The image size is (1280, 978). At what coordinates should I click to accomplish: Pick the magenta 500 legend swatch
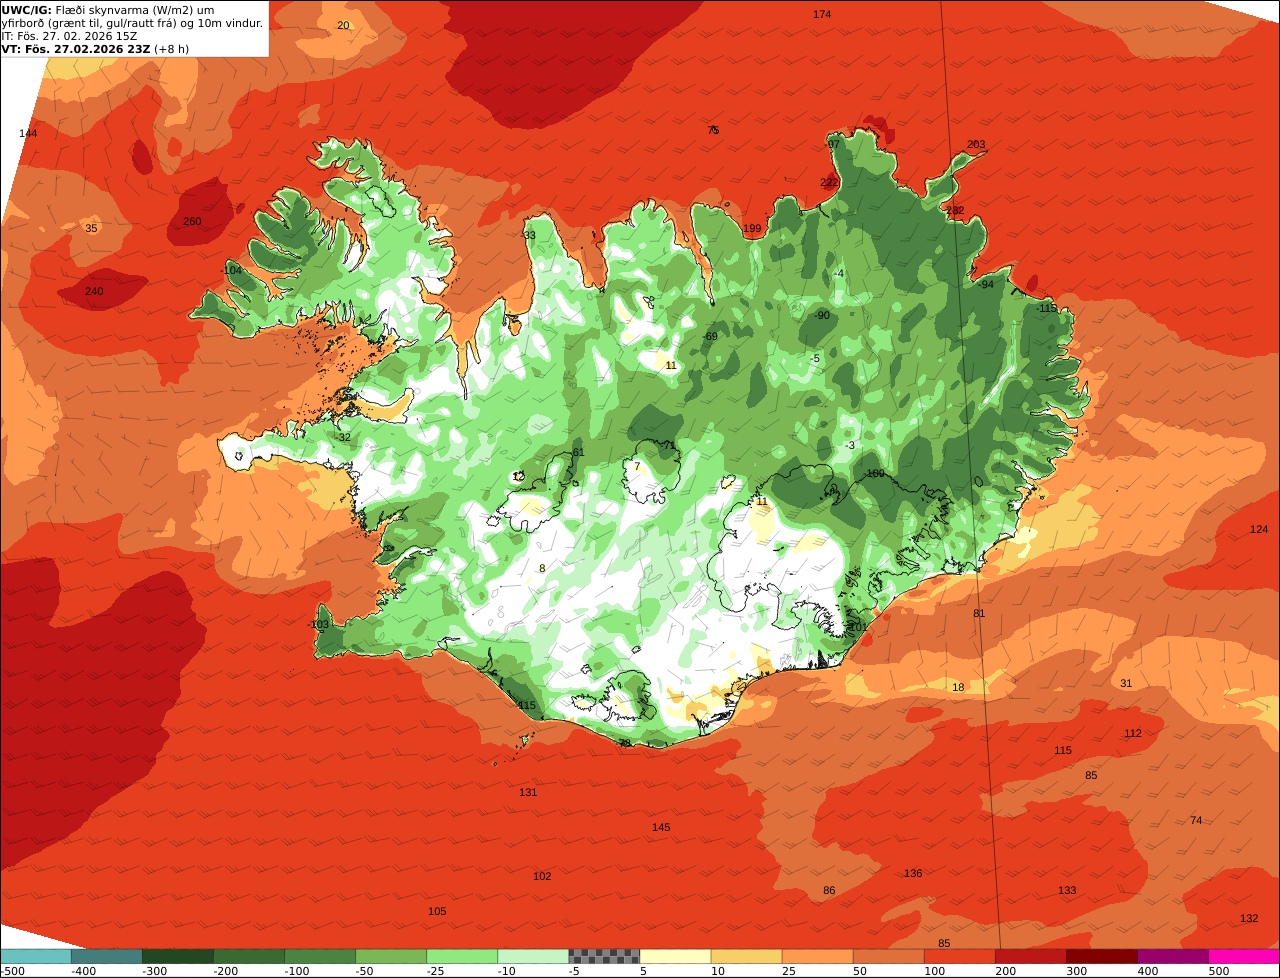click(1244, 956)
